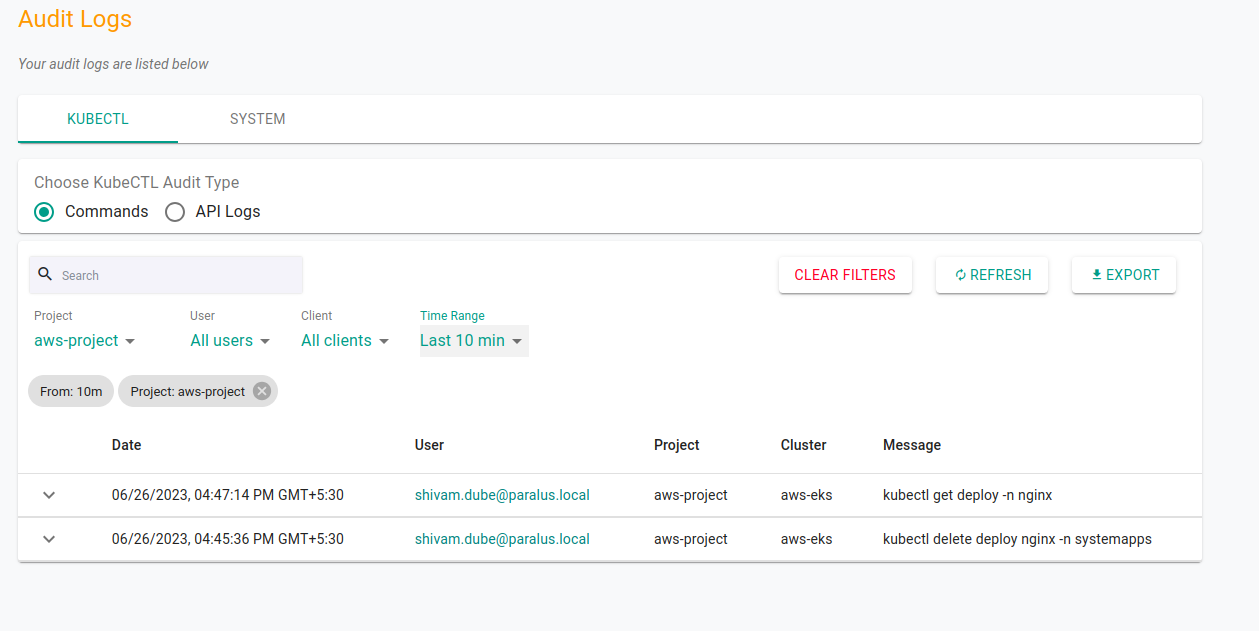Click the search magnifier icon

coord(45,274)
